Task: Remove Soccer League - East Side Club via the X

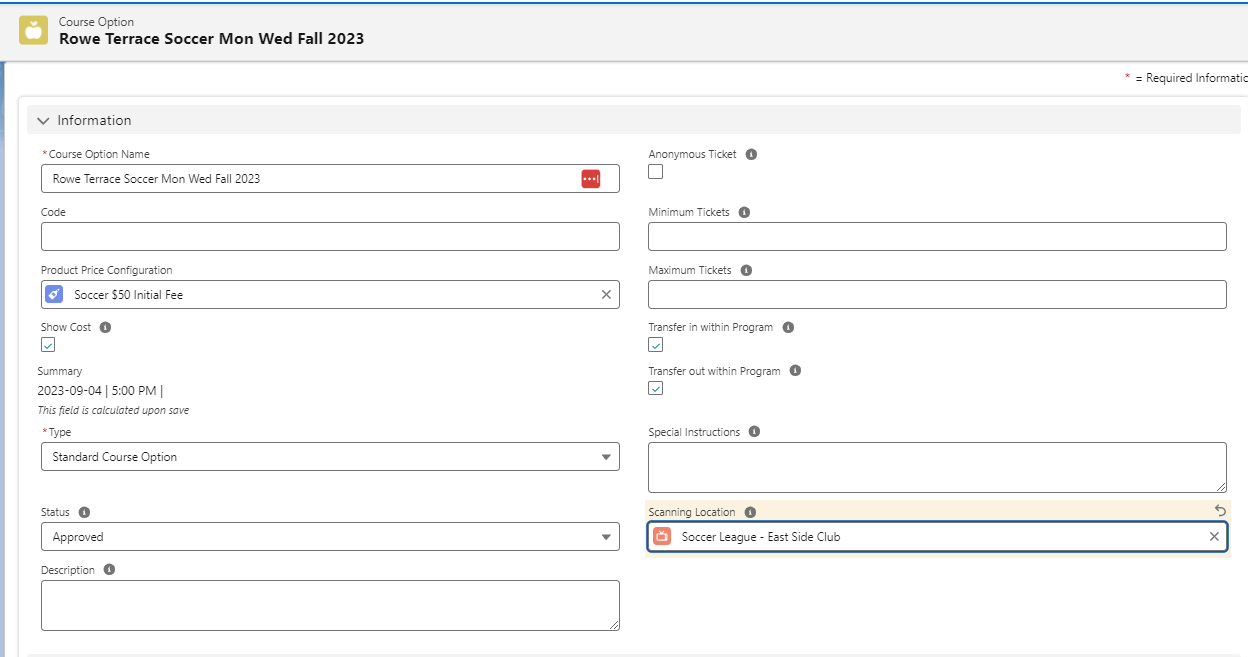Action: coord(1213,536)
